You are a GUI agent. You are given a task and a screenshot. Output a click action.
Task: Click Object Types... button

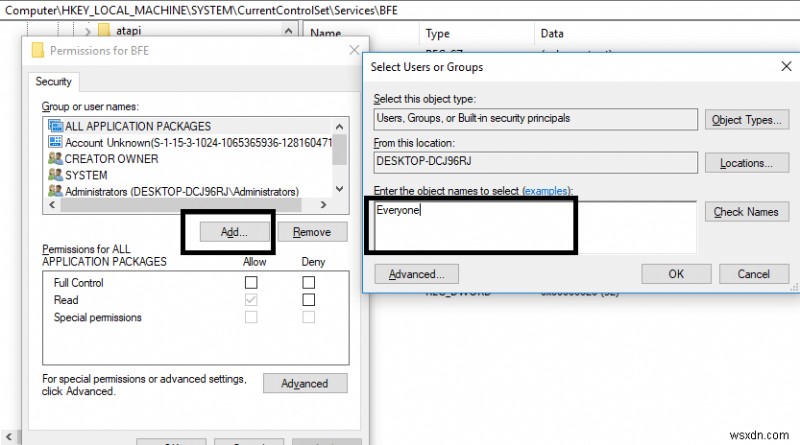[747, 120]
